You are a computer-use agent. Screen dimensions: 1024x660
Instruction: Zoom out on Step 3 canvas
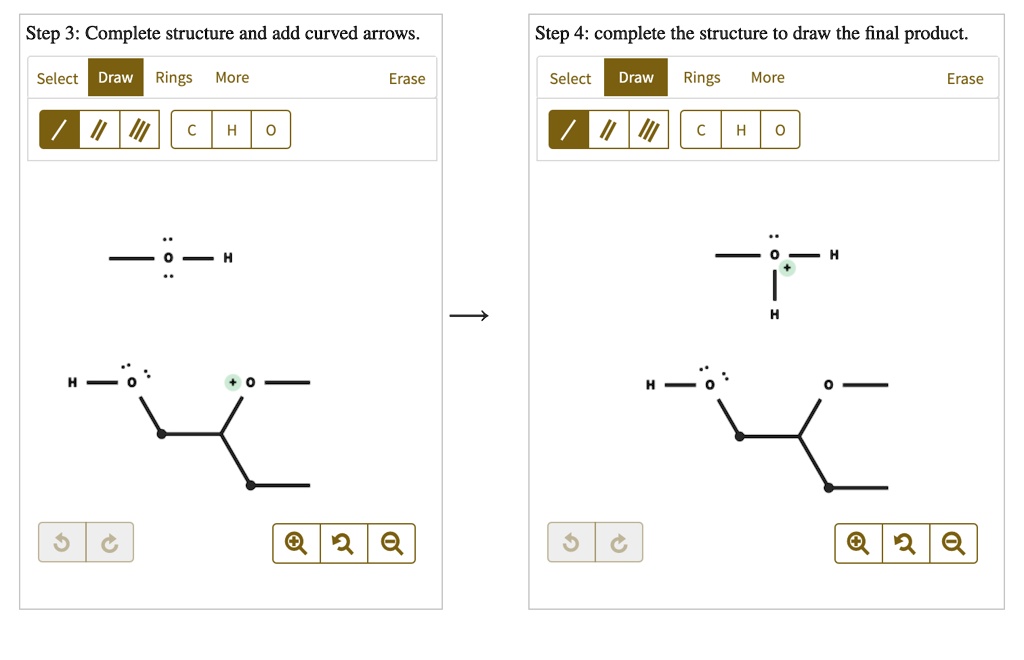391,542
